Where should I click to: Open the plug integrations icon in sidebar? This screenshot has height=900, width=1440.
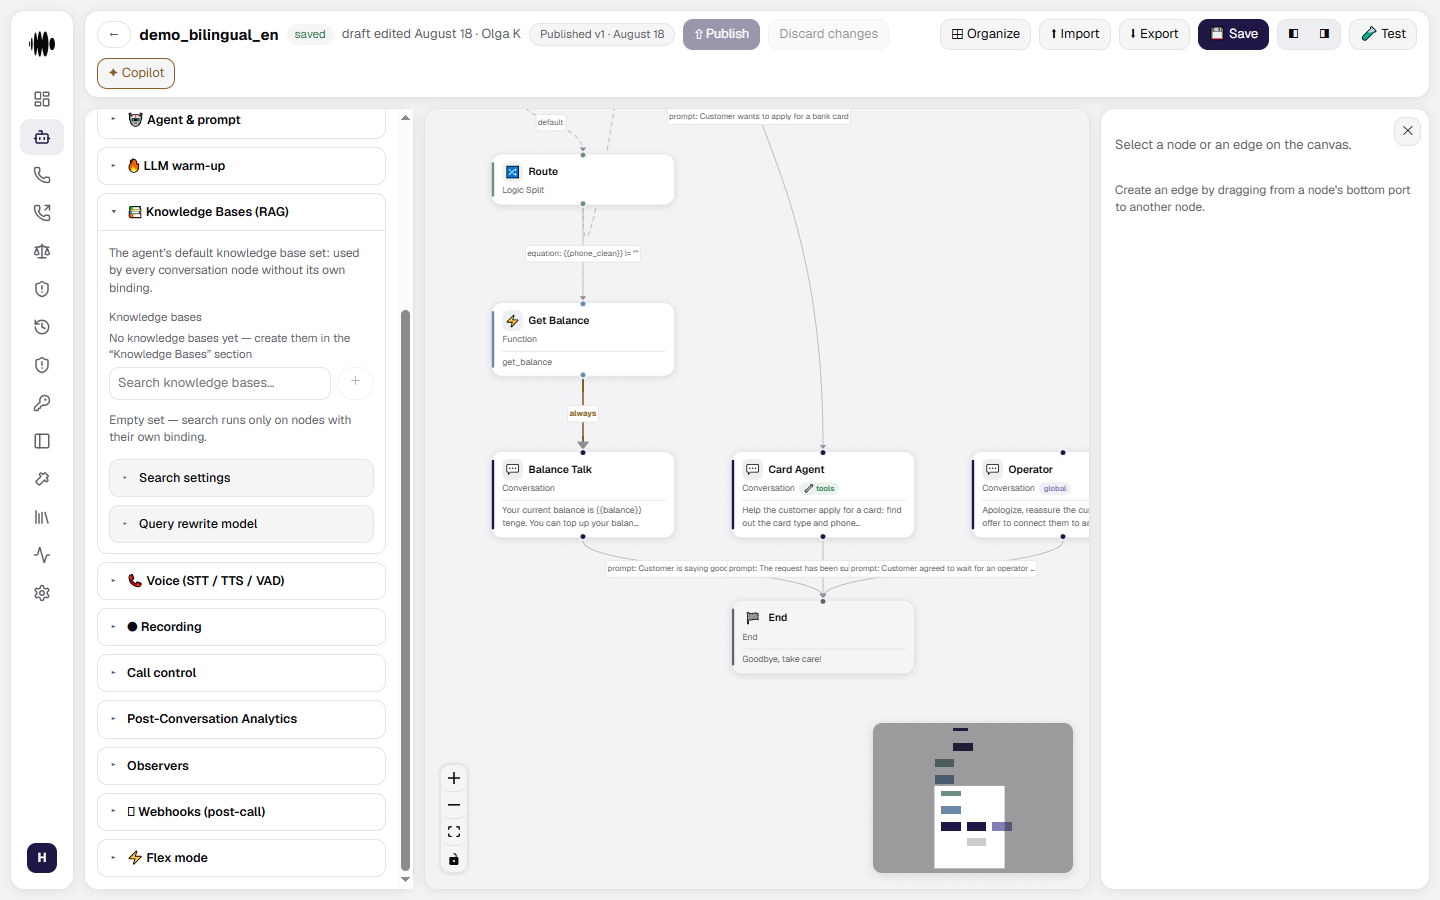click(x=42, y=479)
